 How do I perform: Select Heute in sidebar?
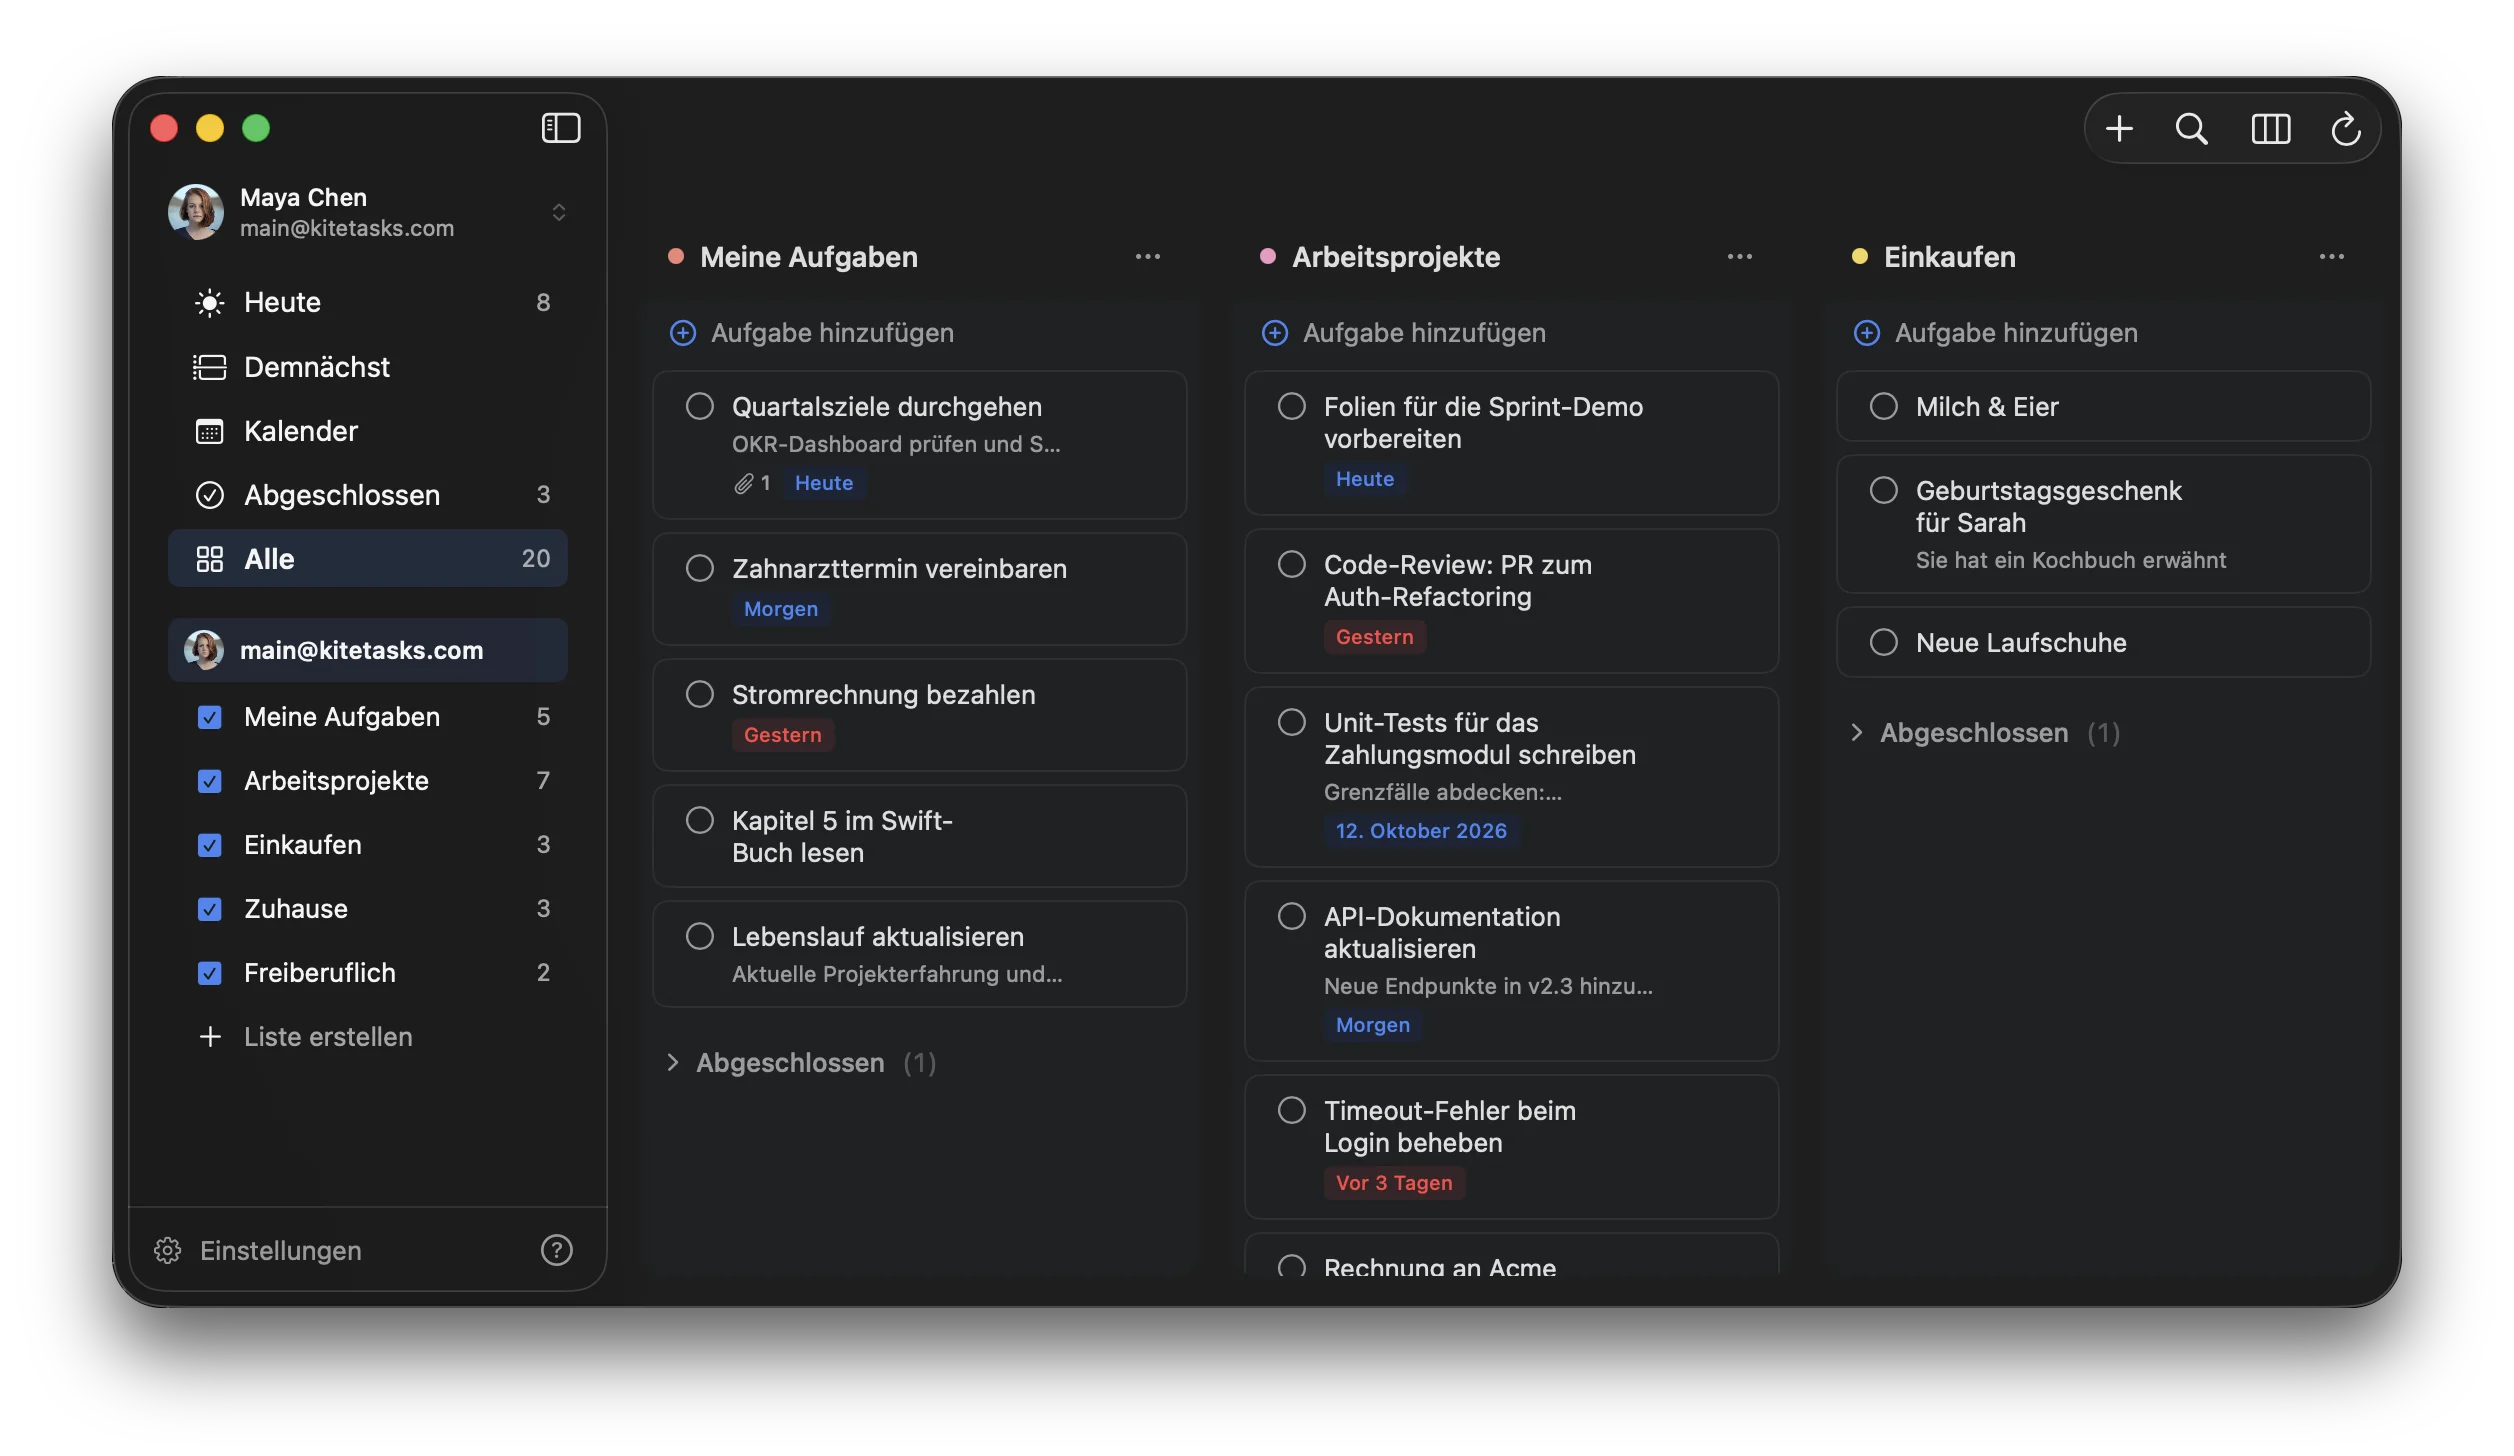pos(368,302)
